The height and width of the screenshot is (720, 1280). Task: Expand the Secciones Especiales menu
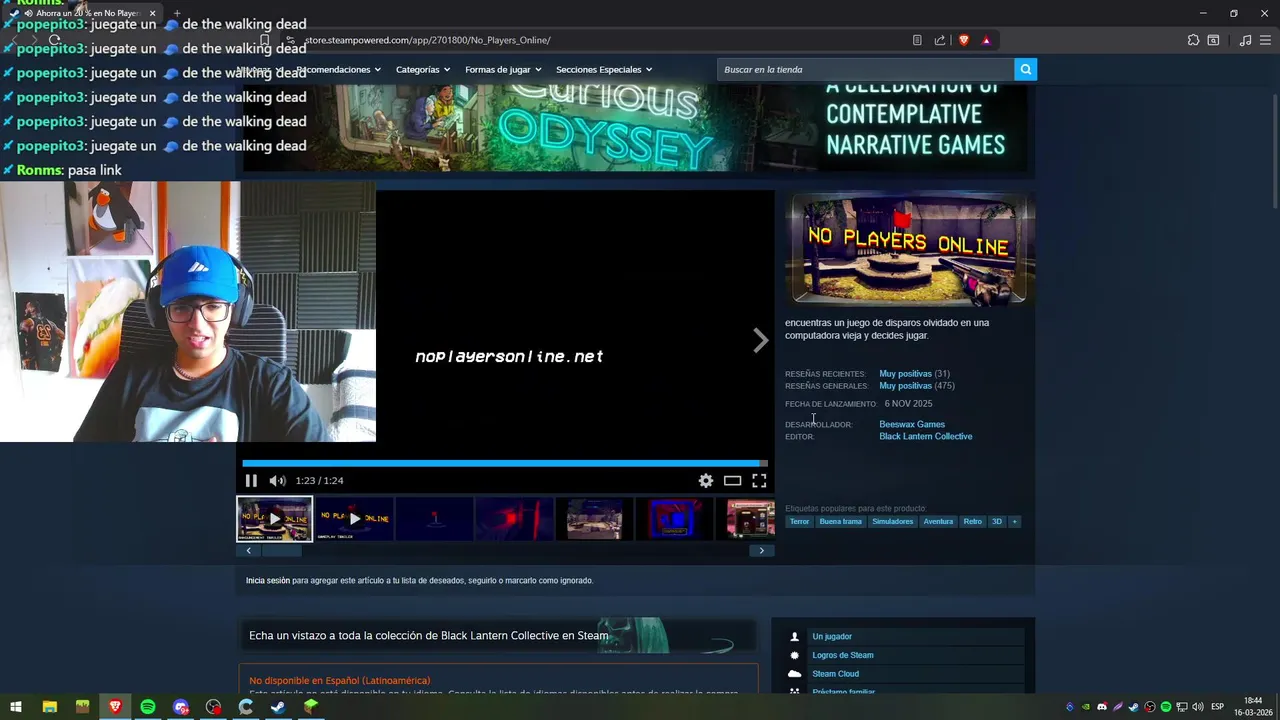click(604, 69)
